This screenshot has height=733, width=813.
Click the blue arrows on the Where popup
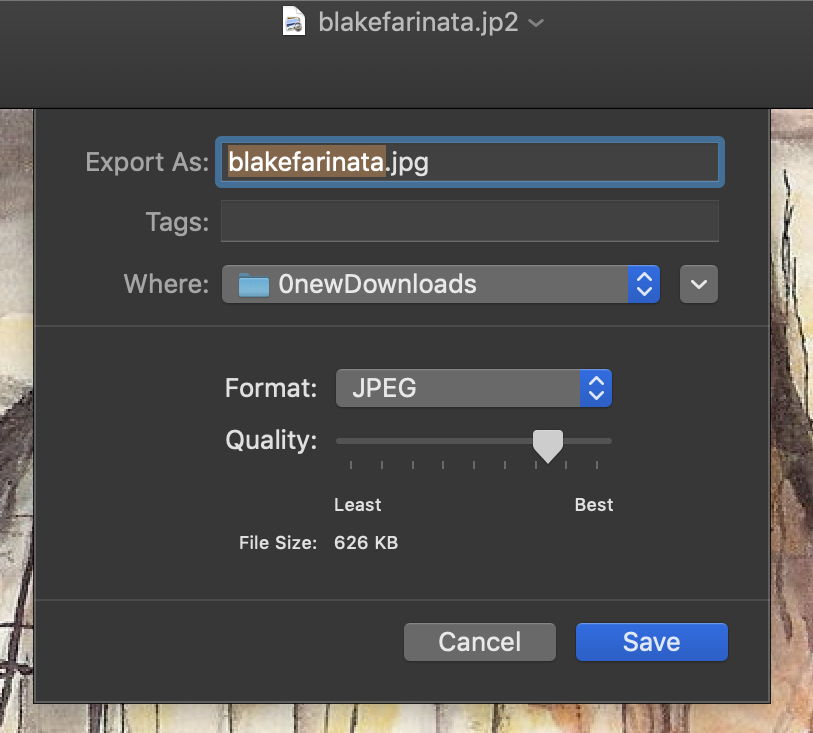(x=643, y=285)
